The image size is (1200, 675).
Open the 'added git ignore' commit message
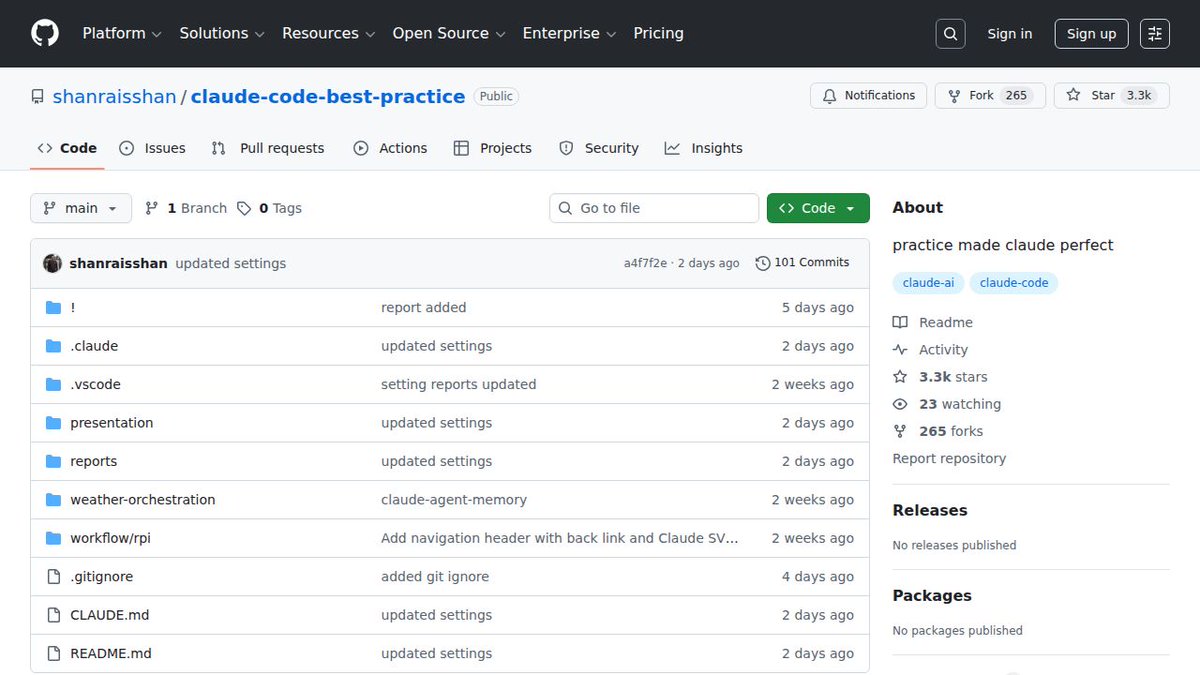(x=435, y=577)
